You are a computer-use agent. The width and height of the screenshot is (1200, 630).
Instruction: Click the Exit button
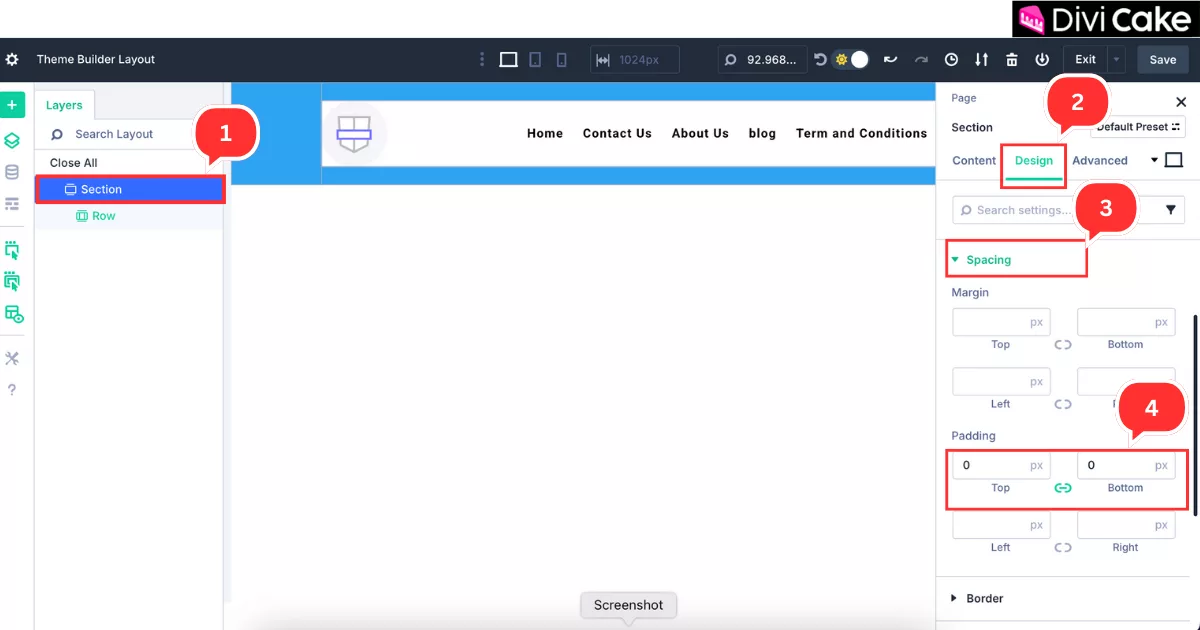1085,60
